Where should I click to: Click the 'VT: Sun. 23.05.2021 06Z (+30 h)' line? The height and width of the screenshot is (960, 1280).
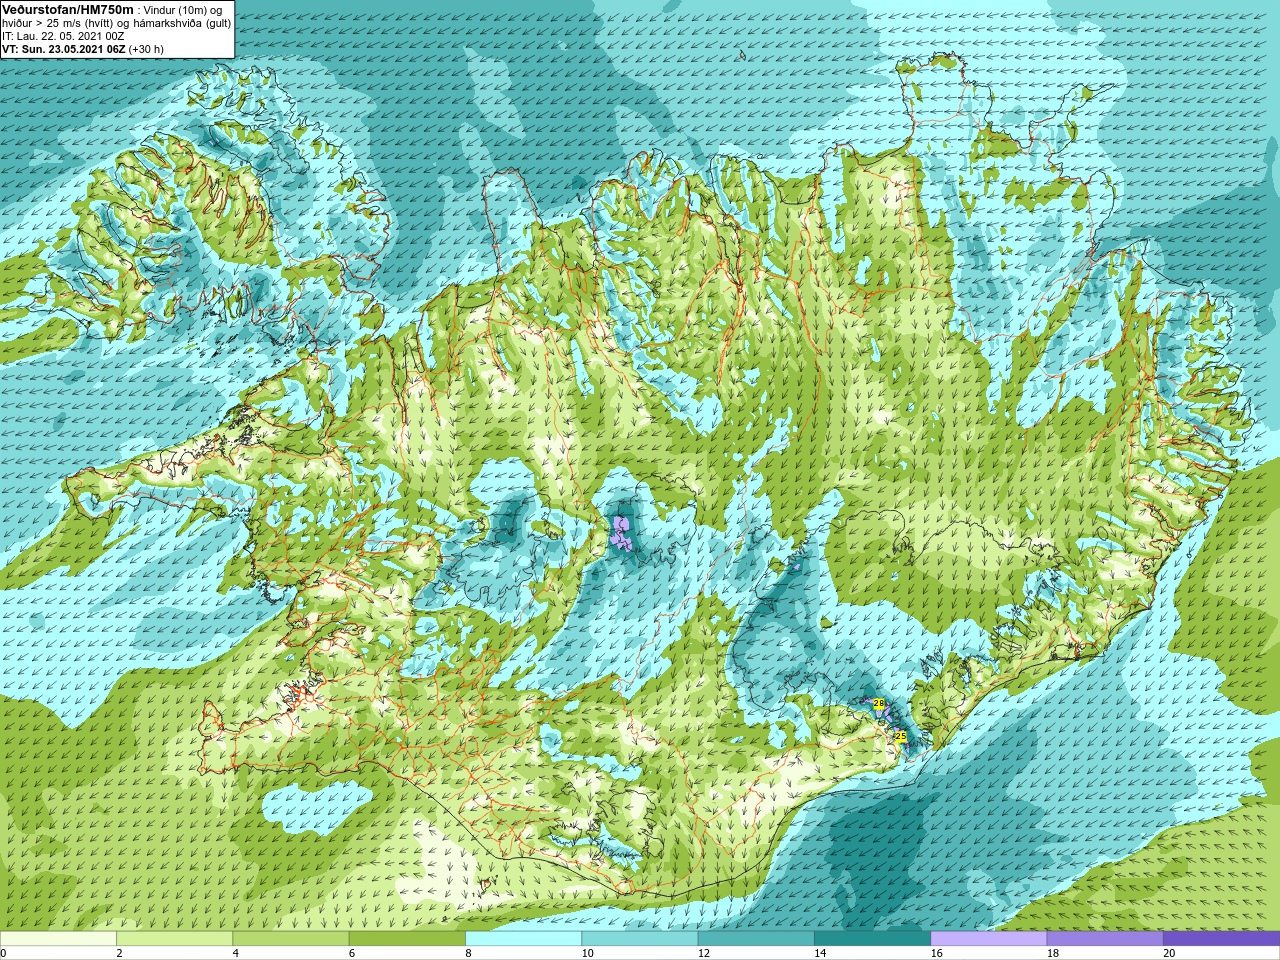click(83, 48)
